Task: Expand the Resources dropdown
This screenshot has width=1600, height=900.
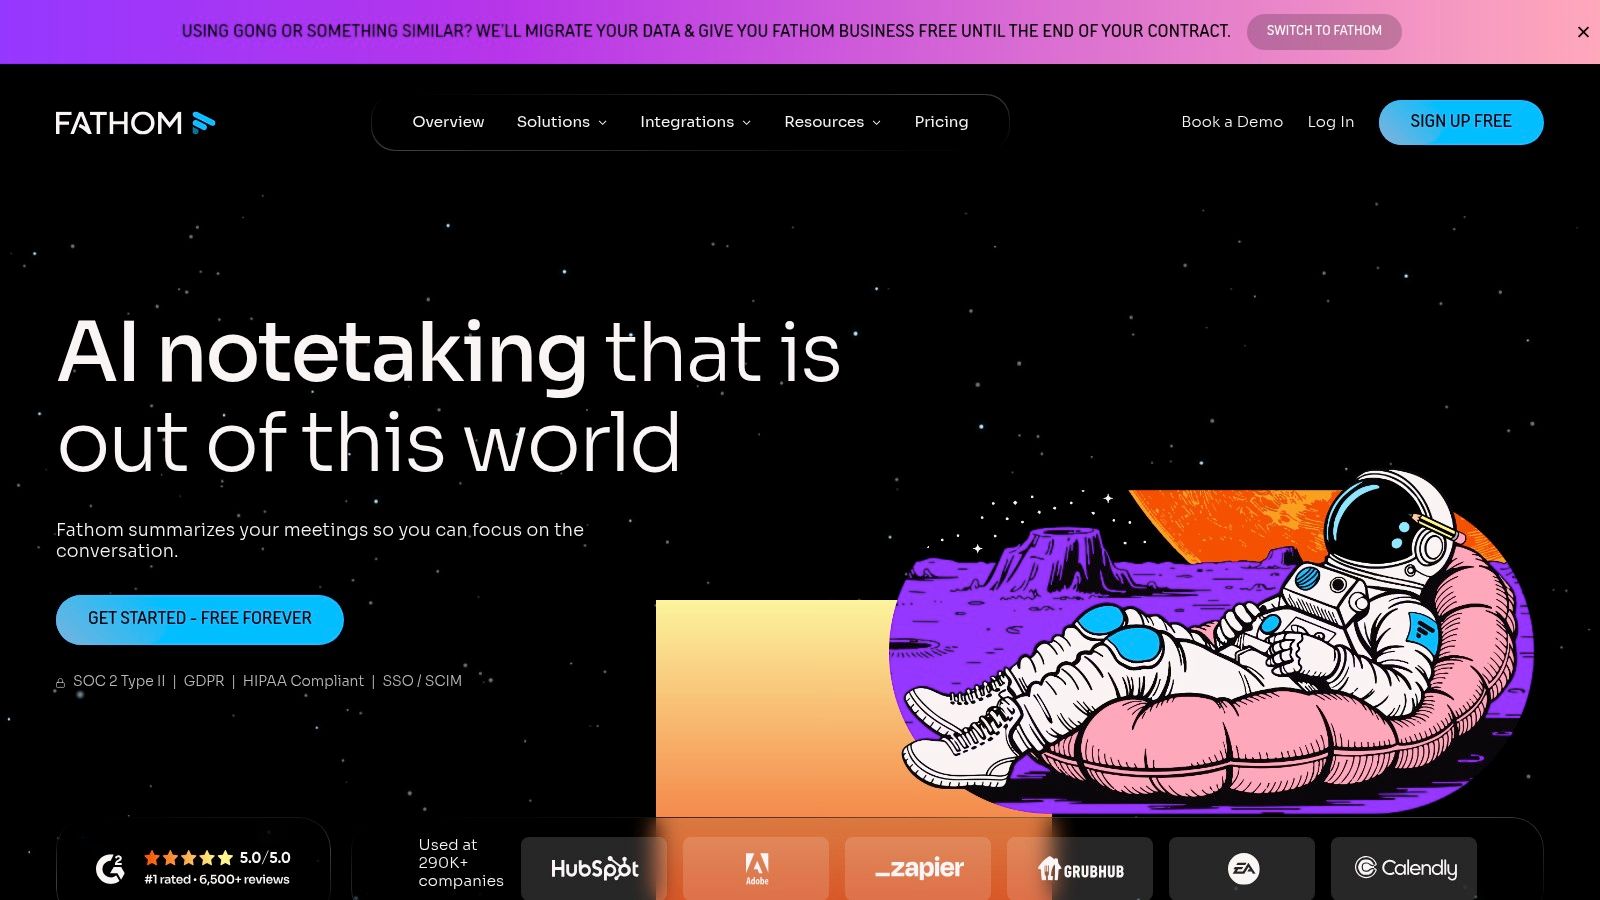Action: tap(832, 122)
